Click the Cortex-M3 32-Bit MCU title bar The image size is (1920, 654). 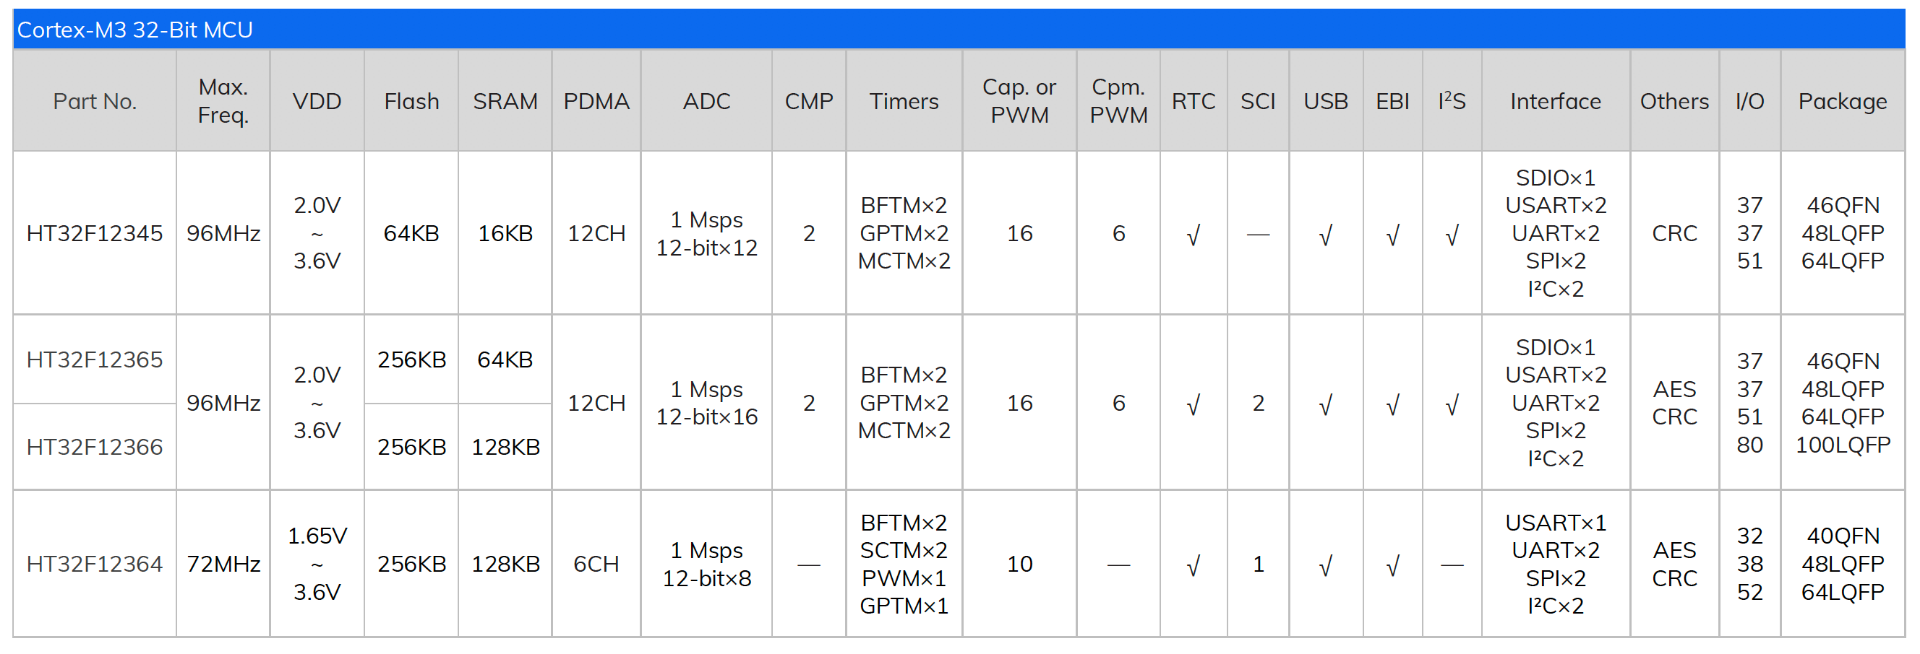pos(135,30)
